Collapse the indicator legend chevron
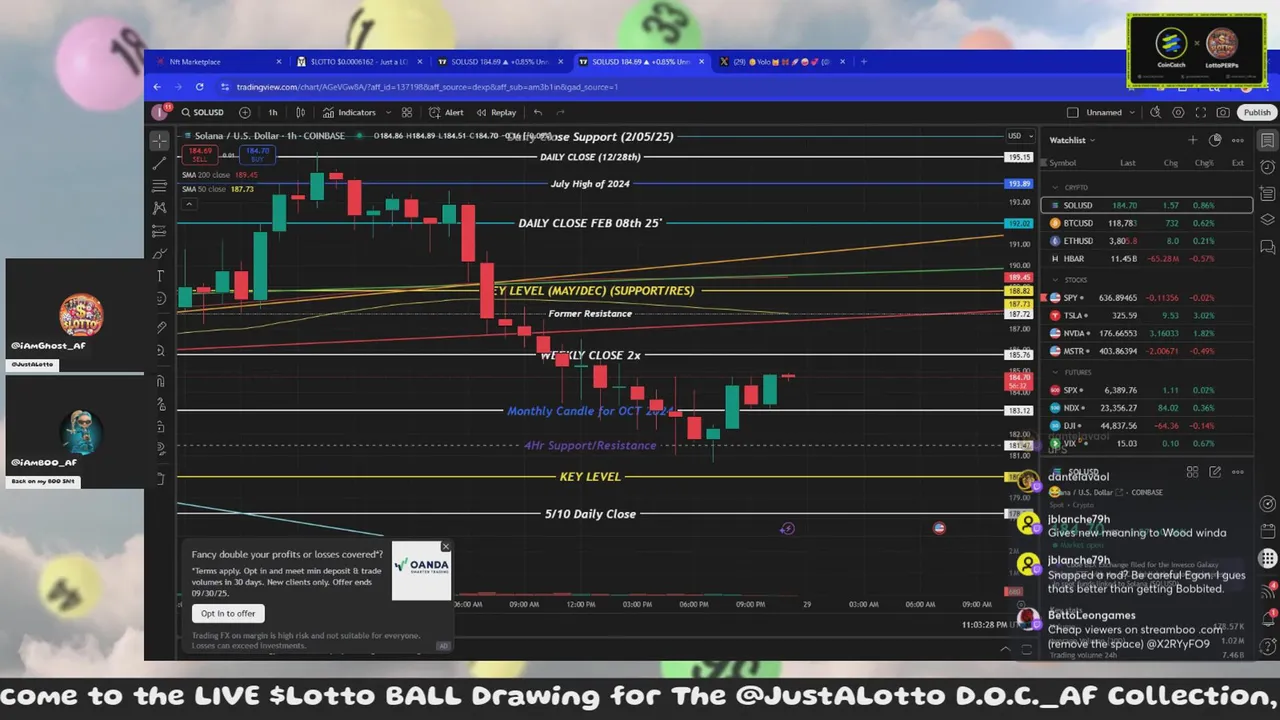The height and width of the screenshot is (720, 1280). [190, 204]
